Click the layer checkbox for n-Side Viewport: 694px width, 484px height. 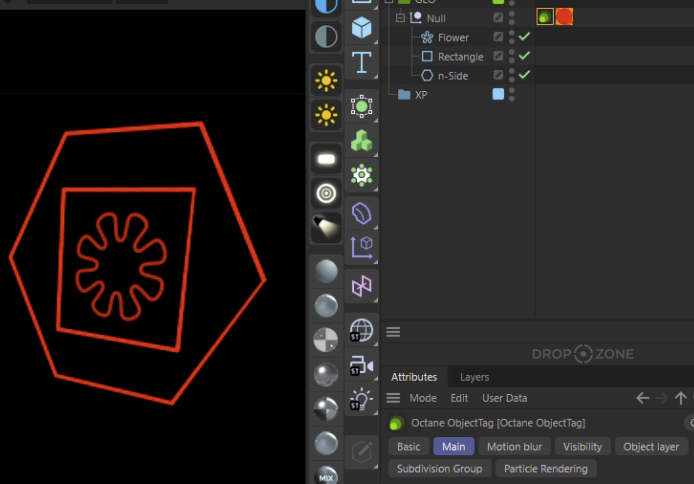(498, 75)
